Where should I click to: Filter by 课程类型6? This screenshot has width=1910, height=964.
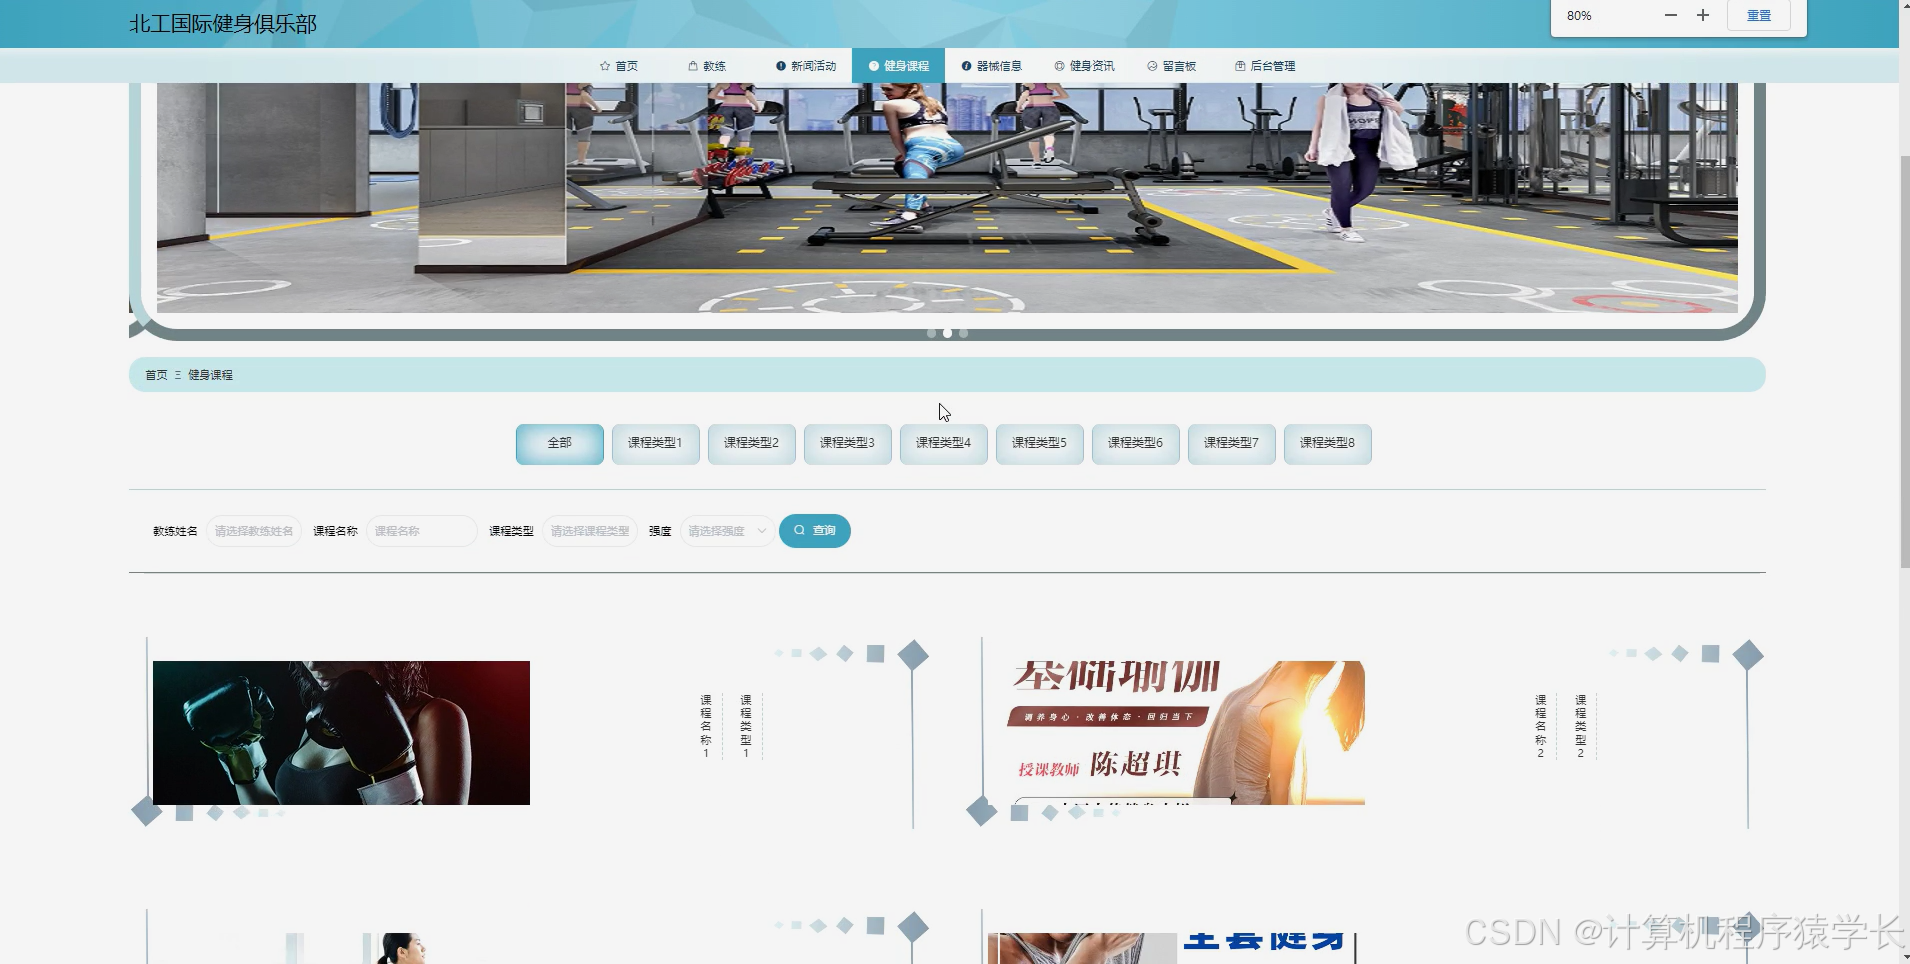click(1135, 443)
